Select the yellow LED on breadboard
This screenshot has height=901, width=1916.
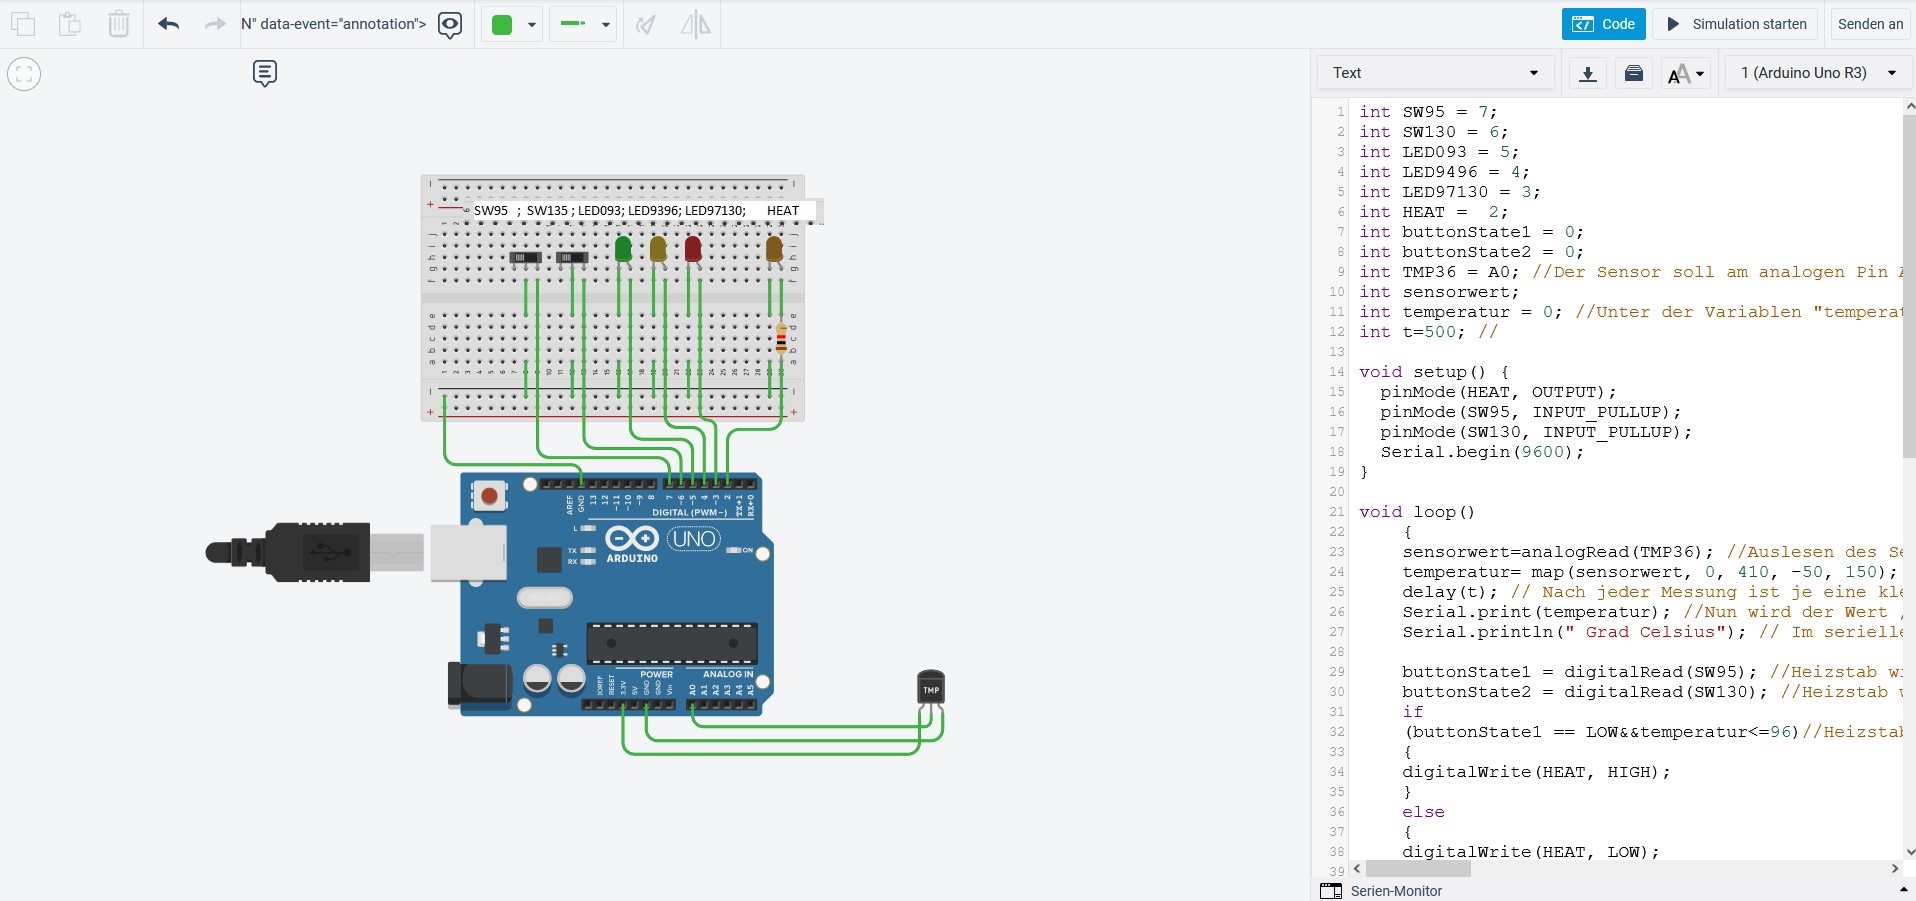(x=658, y=249)
